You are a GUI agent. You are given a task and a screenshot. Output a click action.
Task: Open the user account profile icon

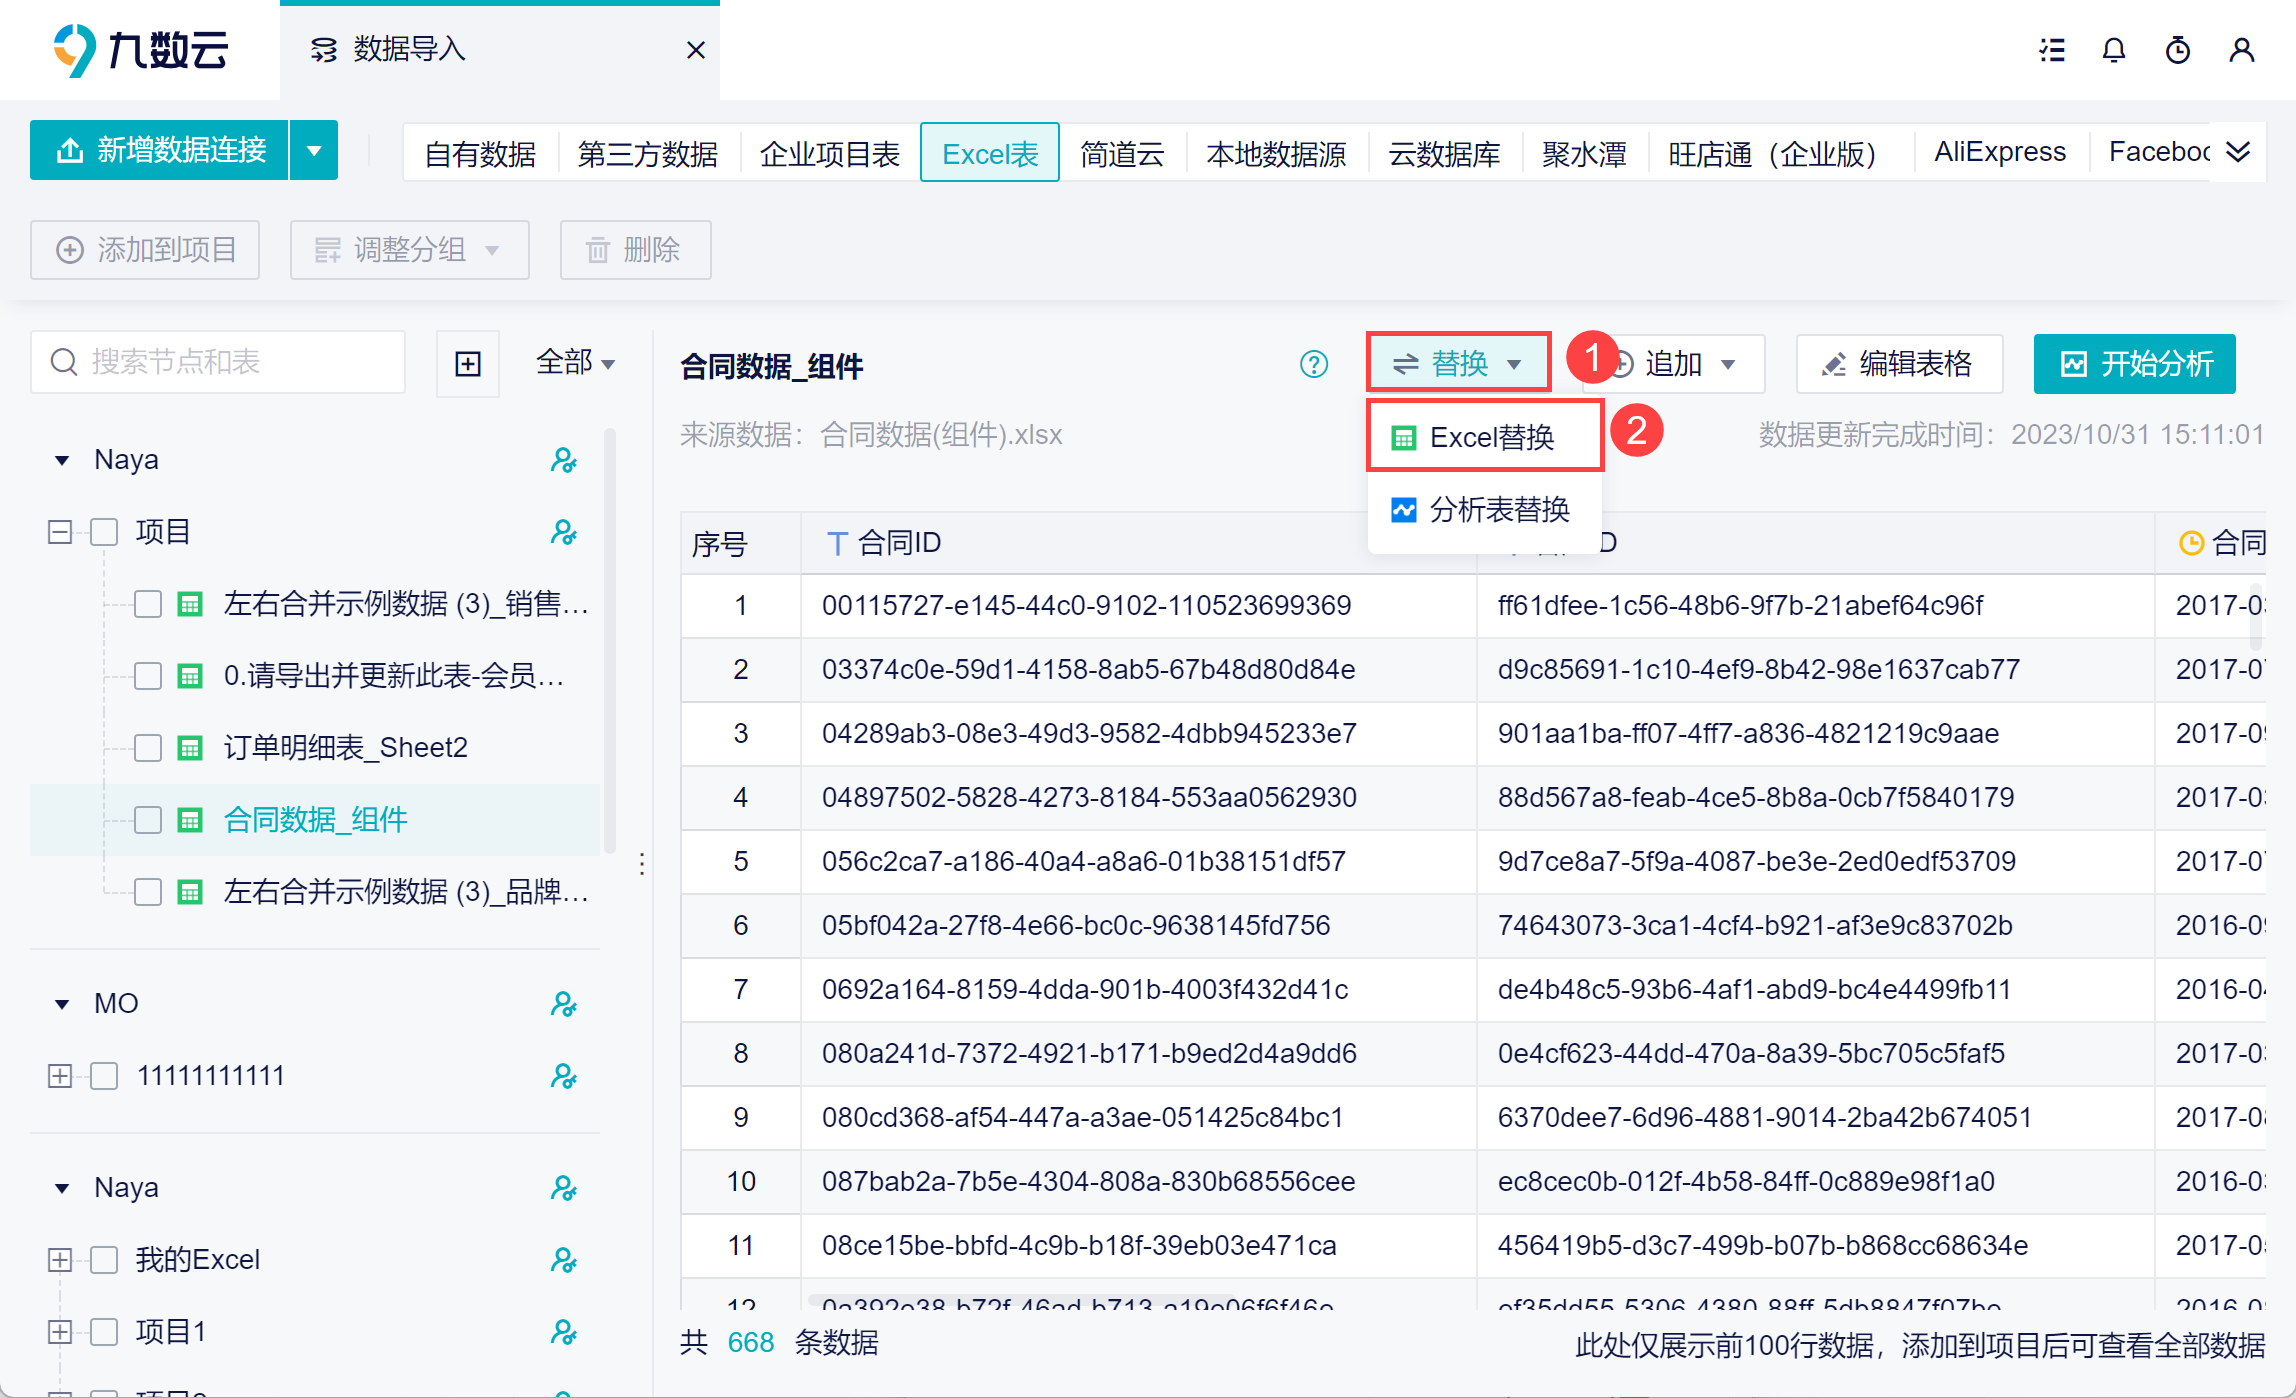(x=2241, y=50)
